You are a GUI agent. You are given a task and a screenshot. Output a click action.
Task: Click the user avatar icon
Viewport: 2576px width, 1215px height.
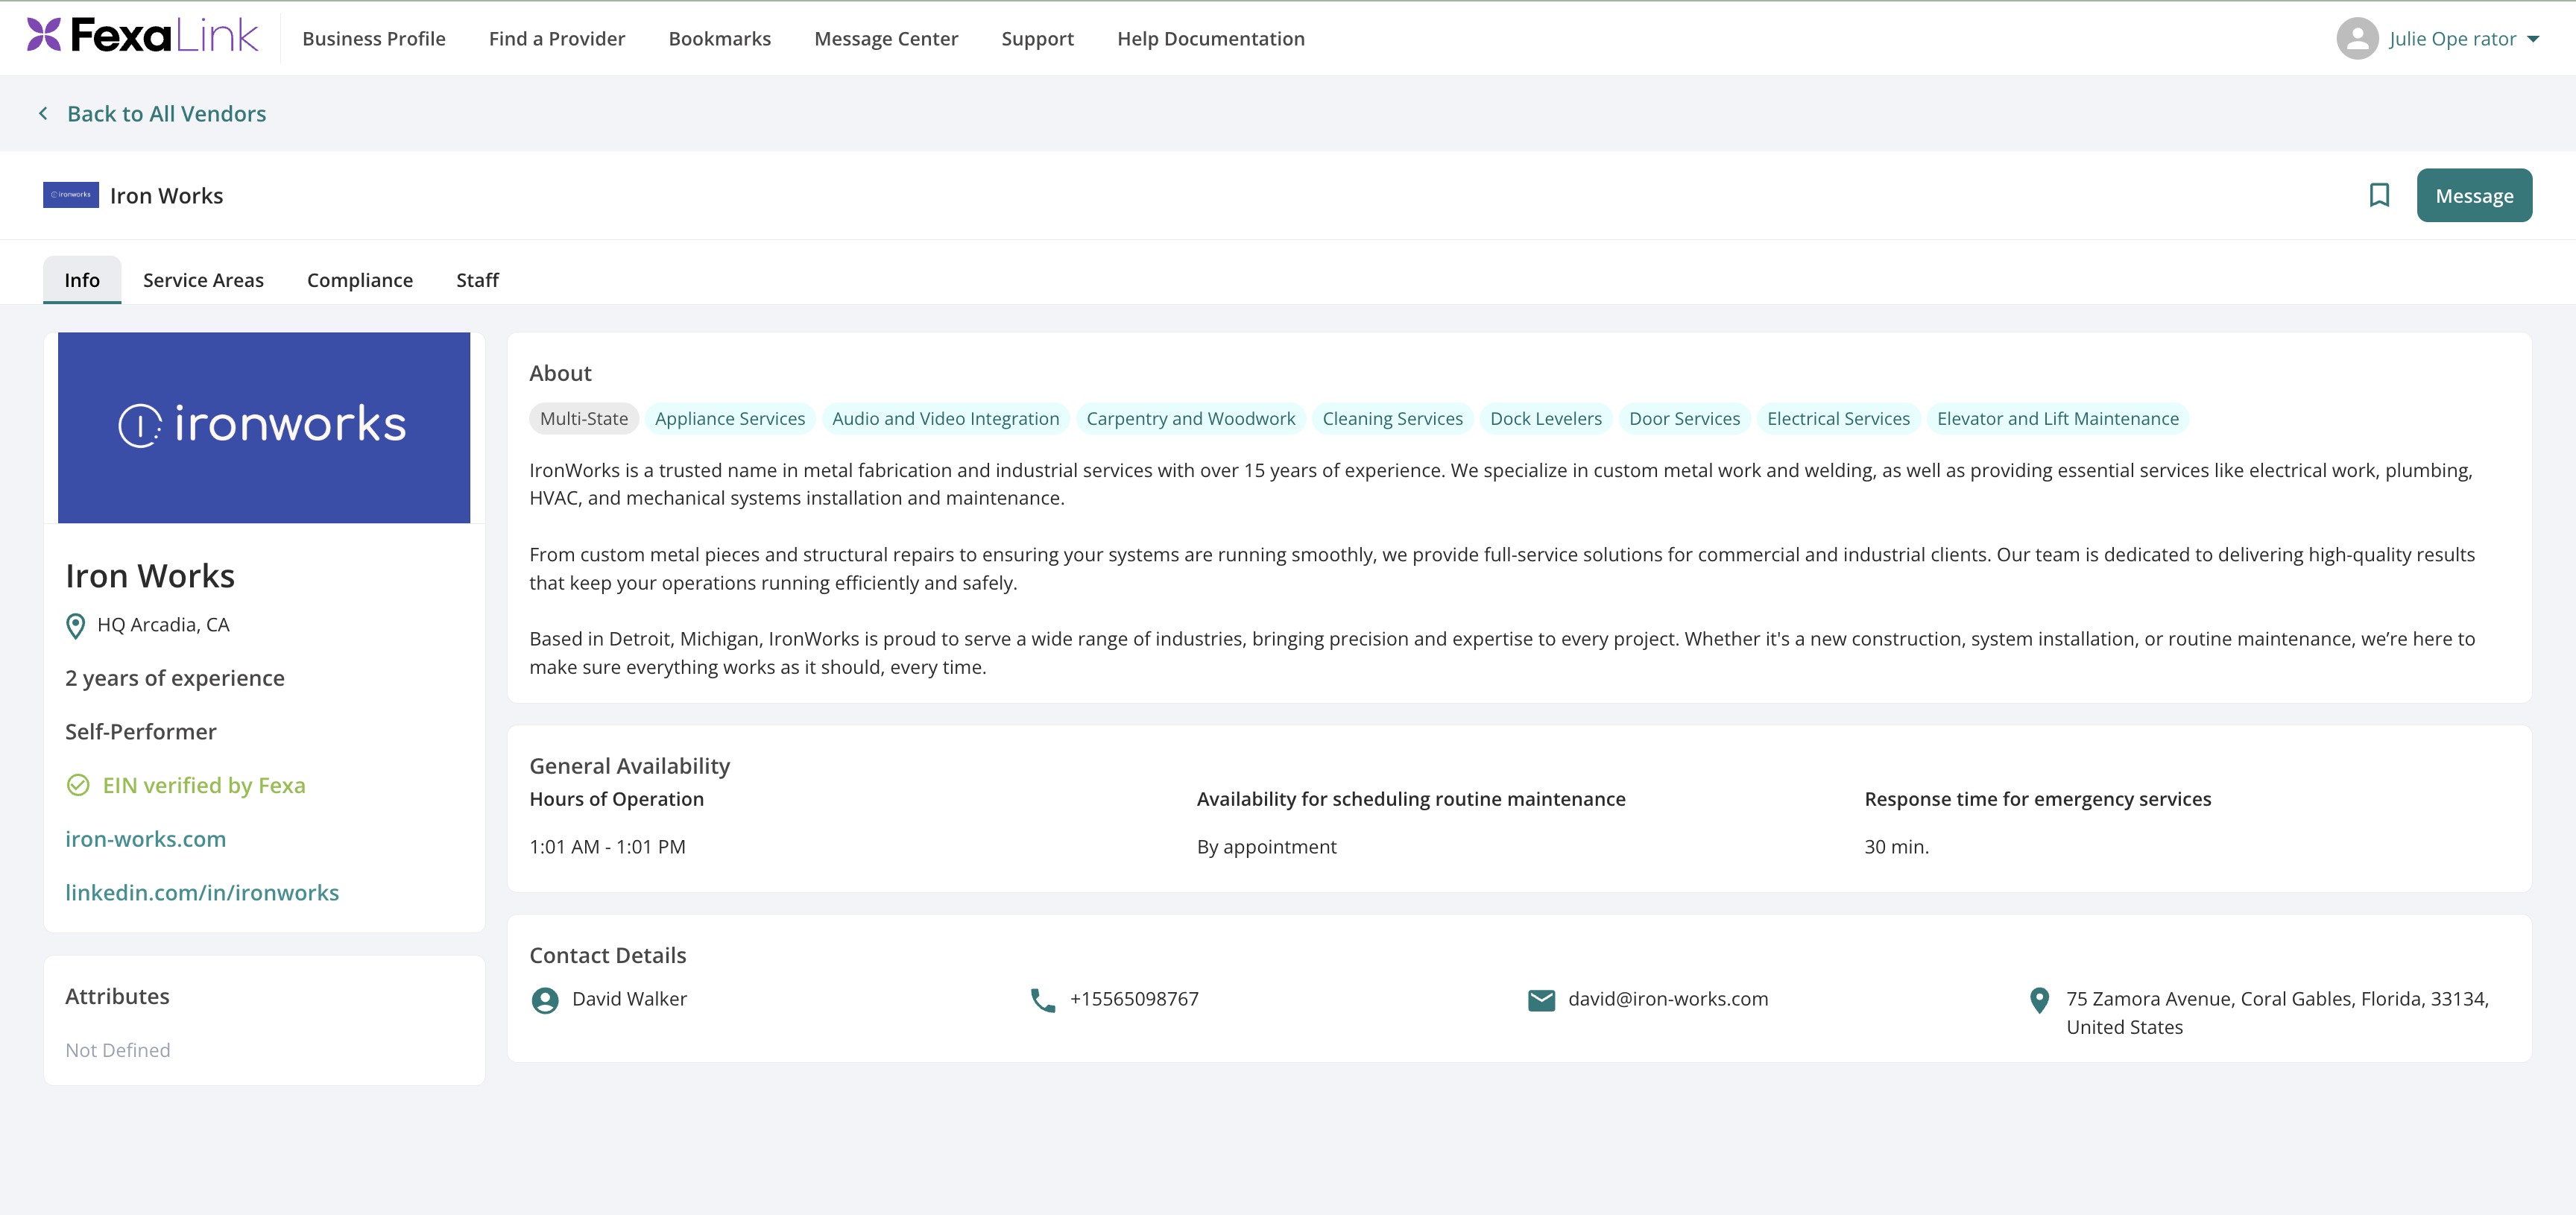pos(2356,39)
